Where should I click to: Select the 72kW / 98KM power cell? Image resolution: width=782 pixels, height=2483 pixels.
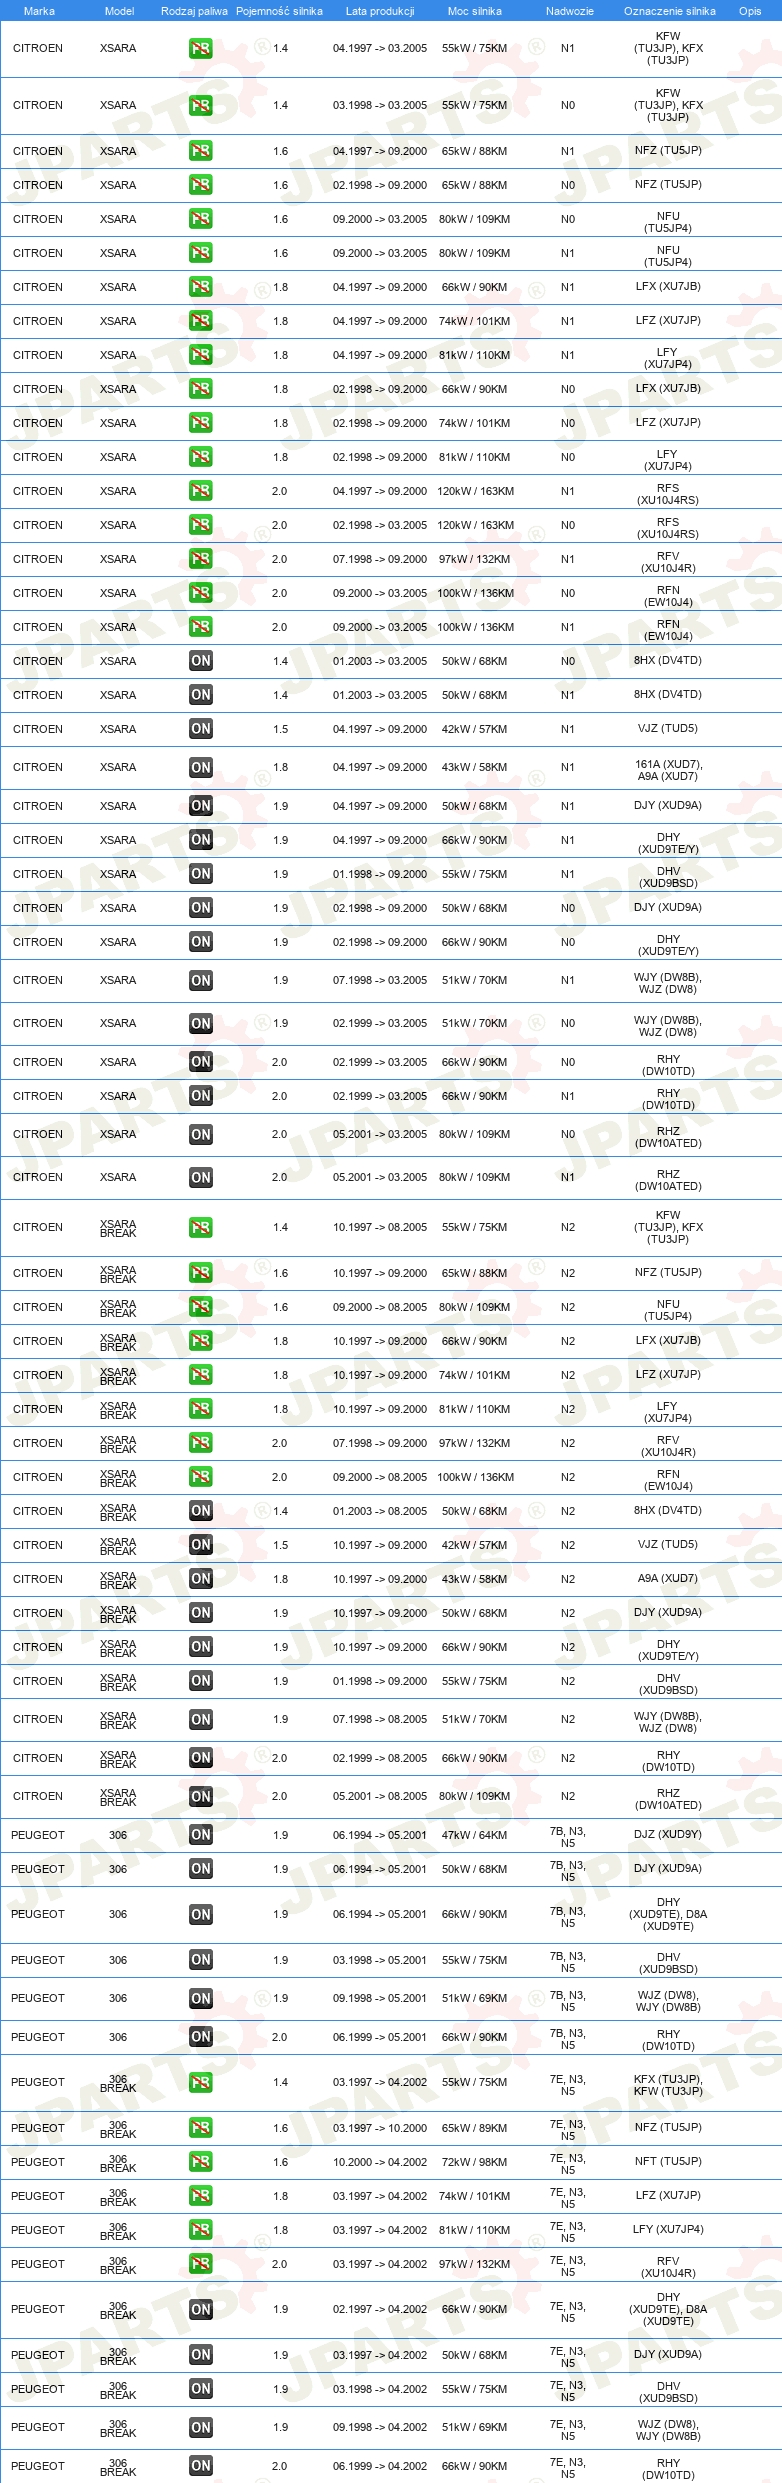475,2162
